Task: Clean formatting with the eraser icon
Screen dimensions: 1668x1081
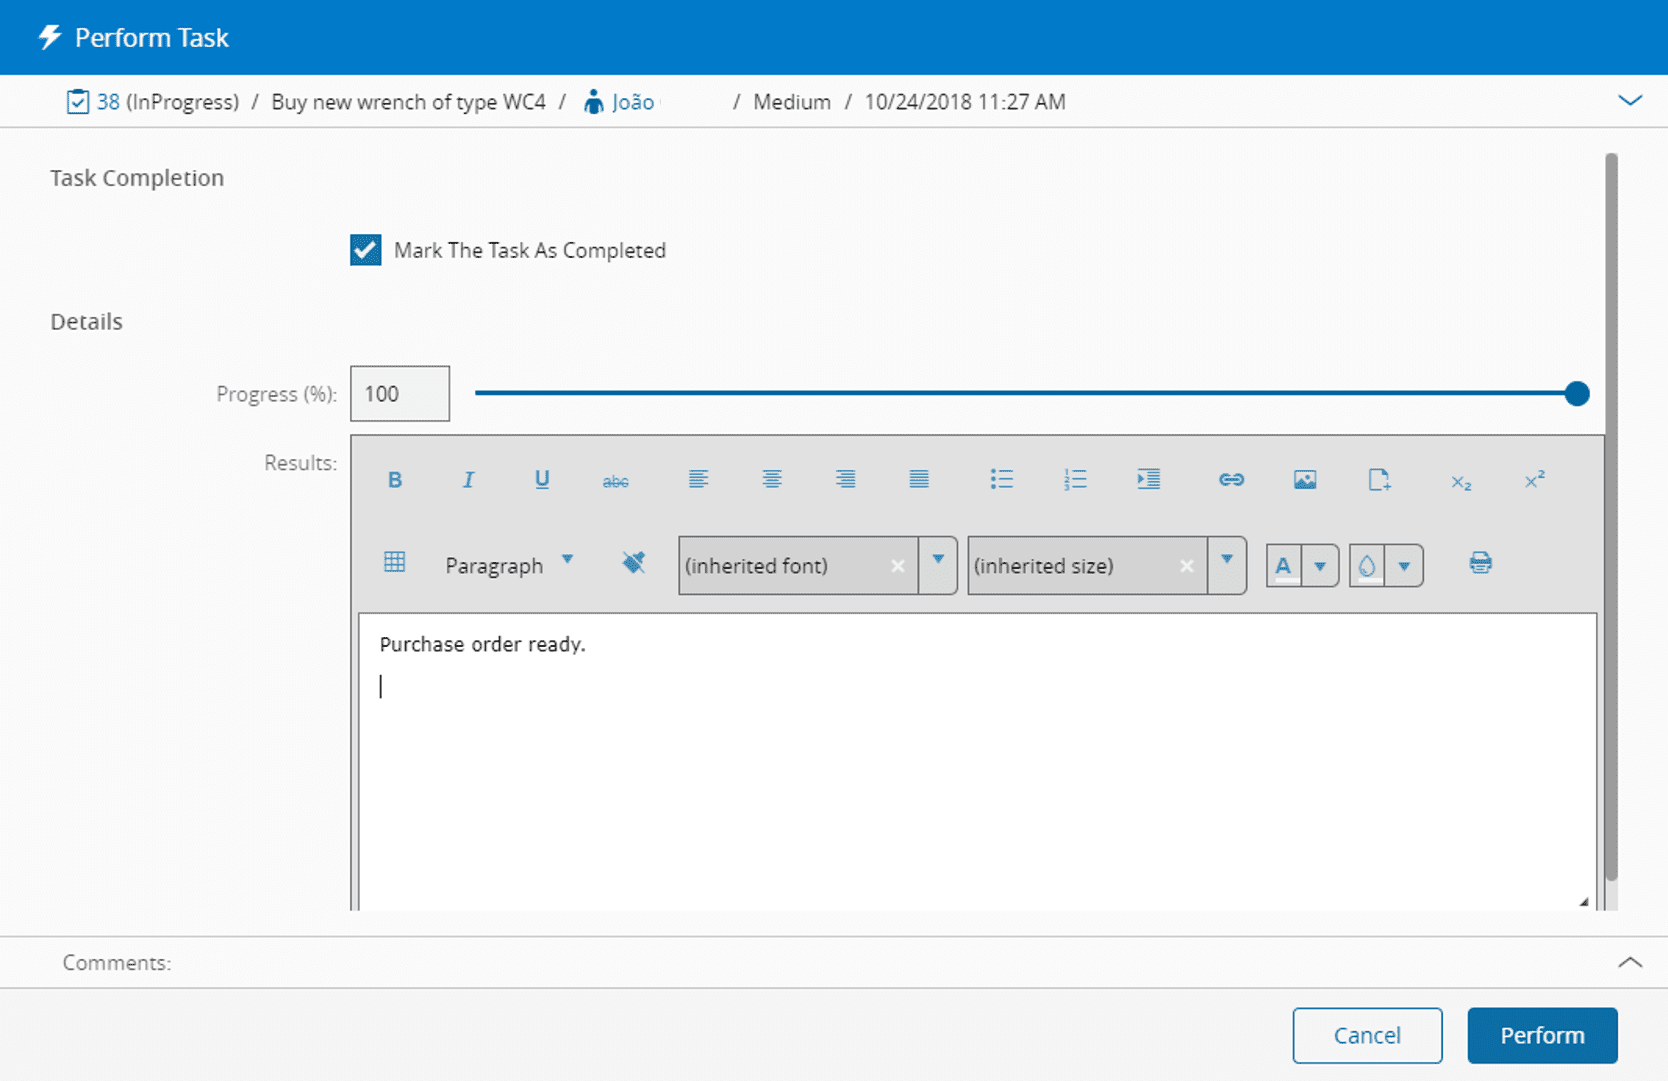Action: click(633, 563)
